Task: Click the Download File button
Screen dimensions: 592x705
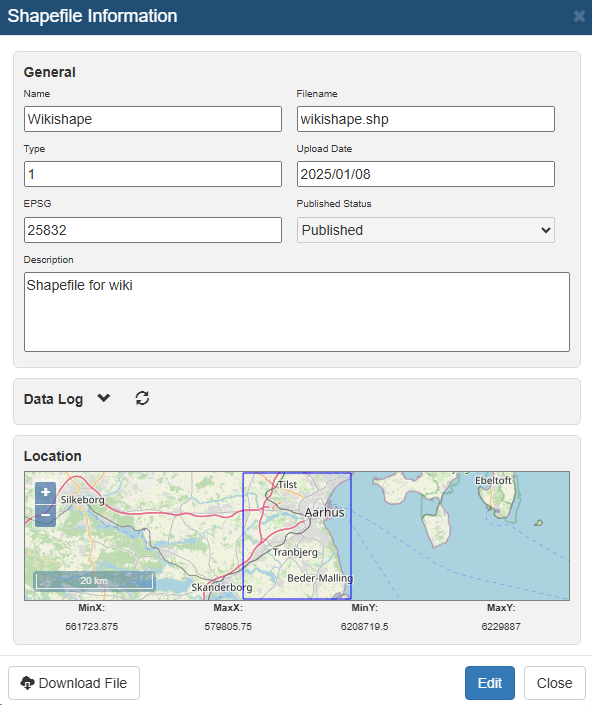Action: 74,683
